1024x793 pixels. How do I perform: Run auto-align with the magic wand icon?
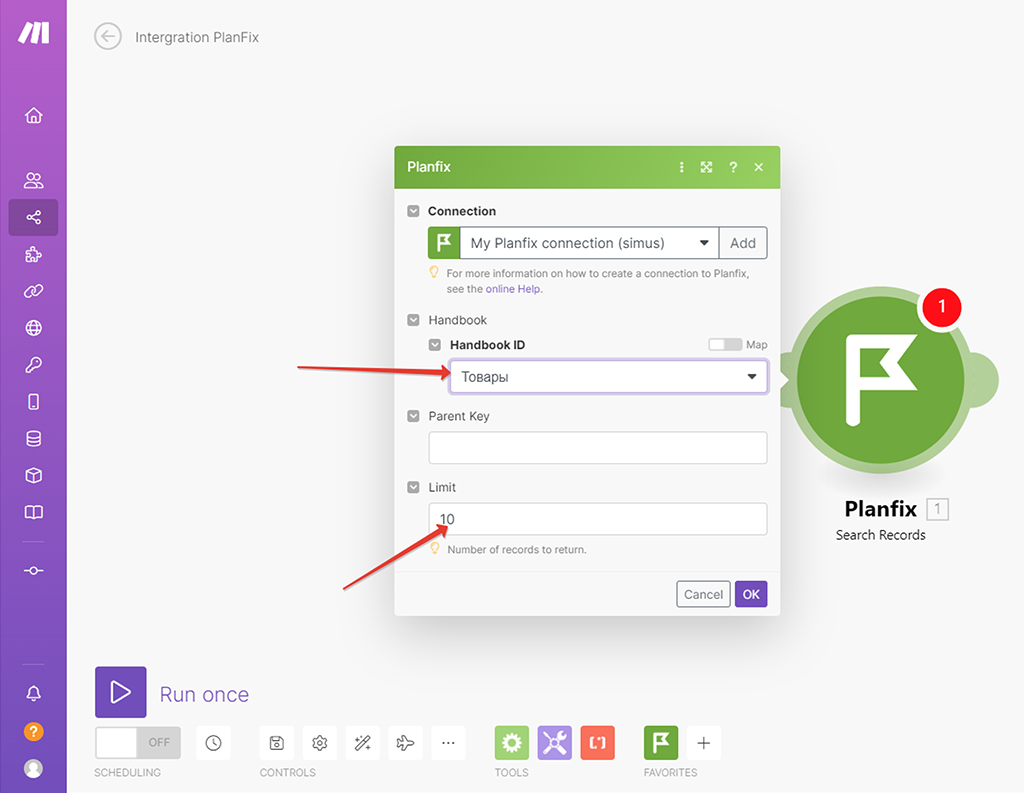(x=362, y=743)
